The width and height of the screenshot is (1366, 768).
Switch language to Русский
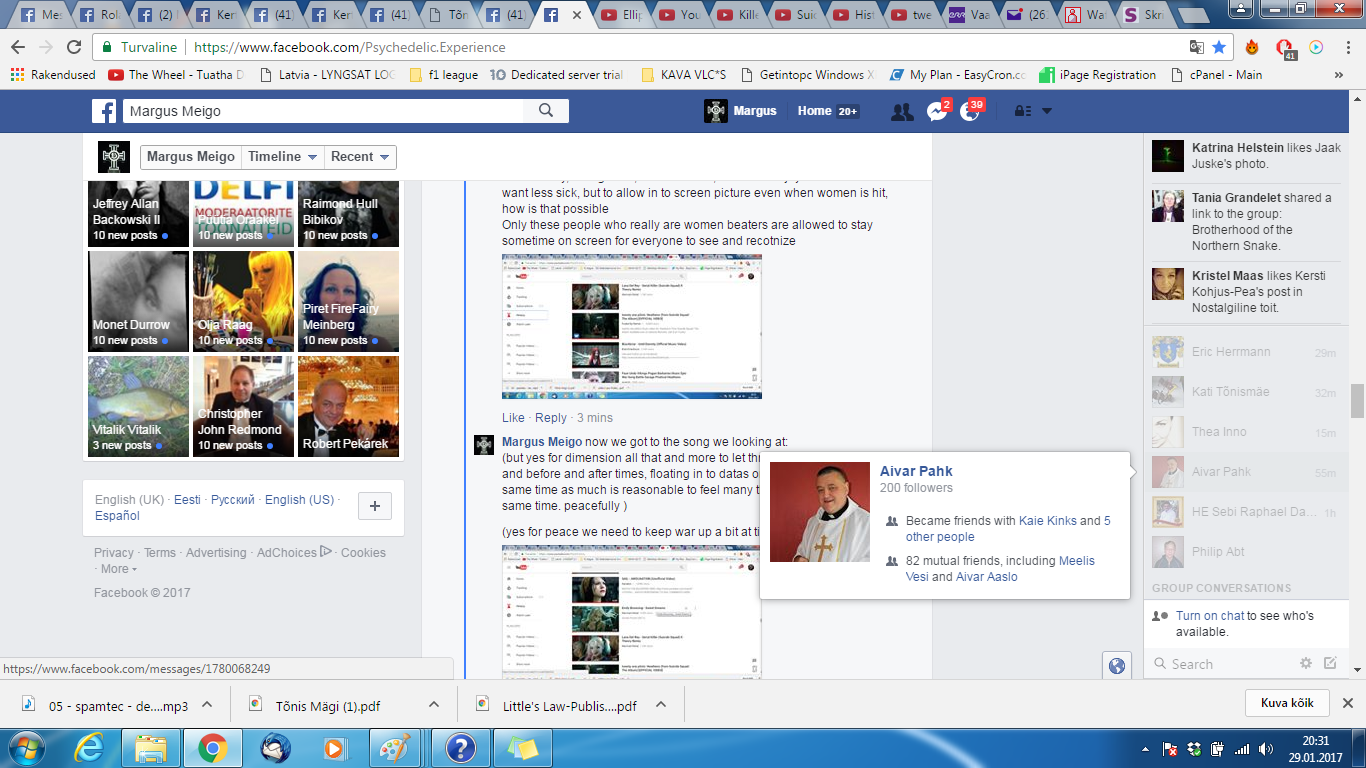(233, 499)
